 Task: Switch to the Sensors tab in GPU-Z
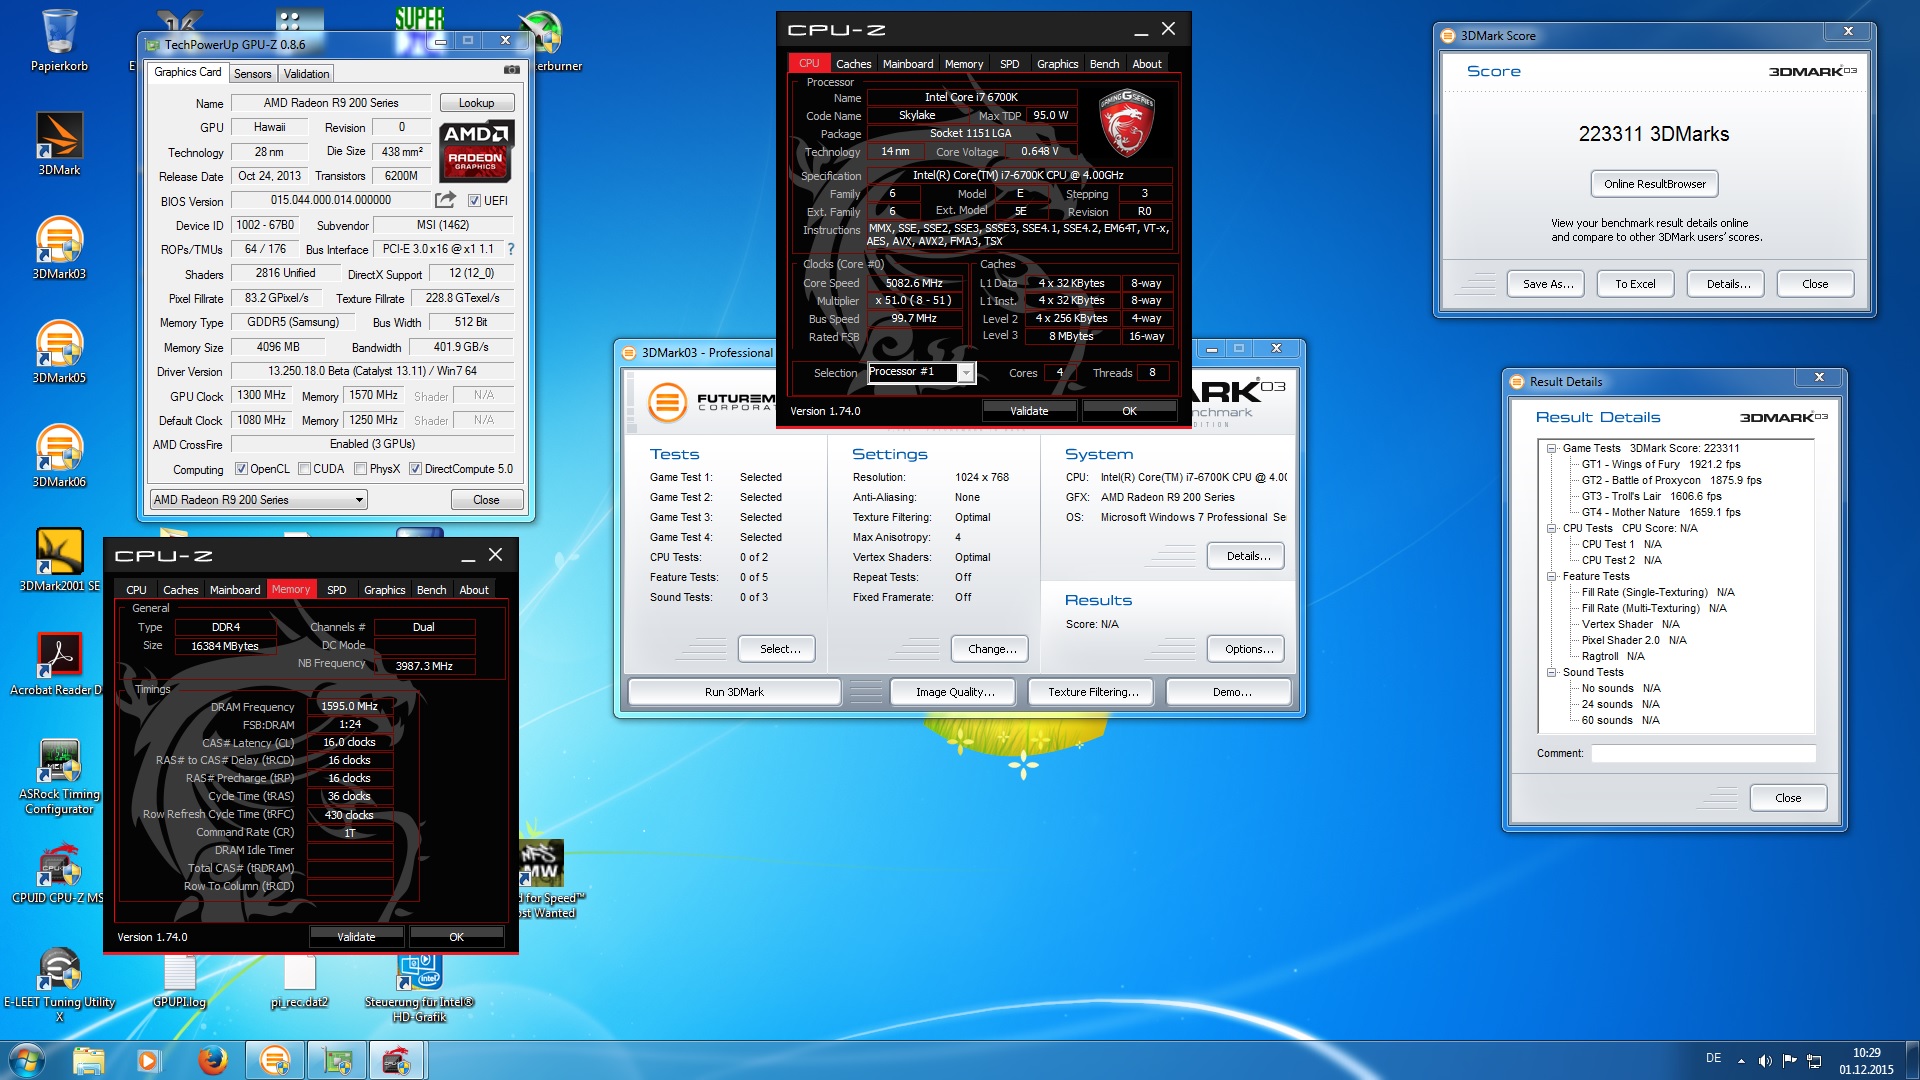point(252,74)
